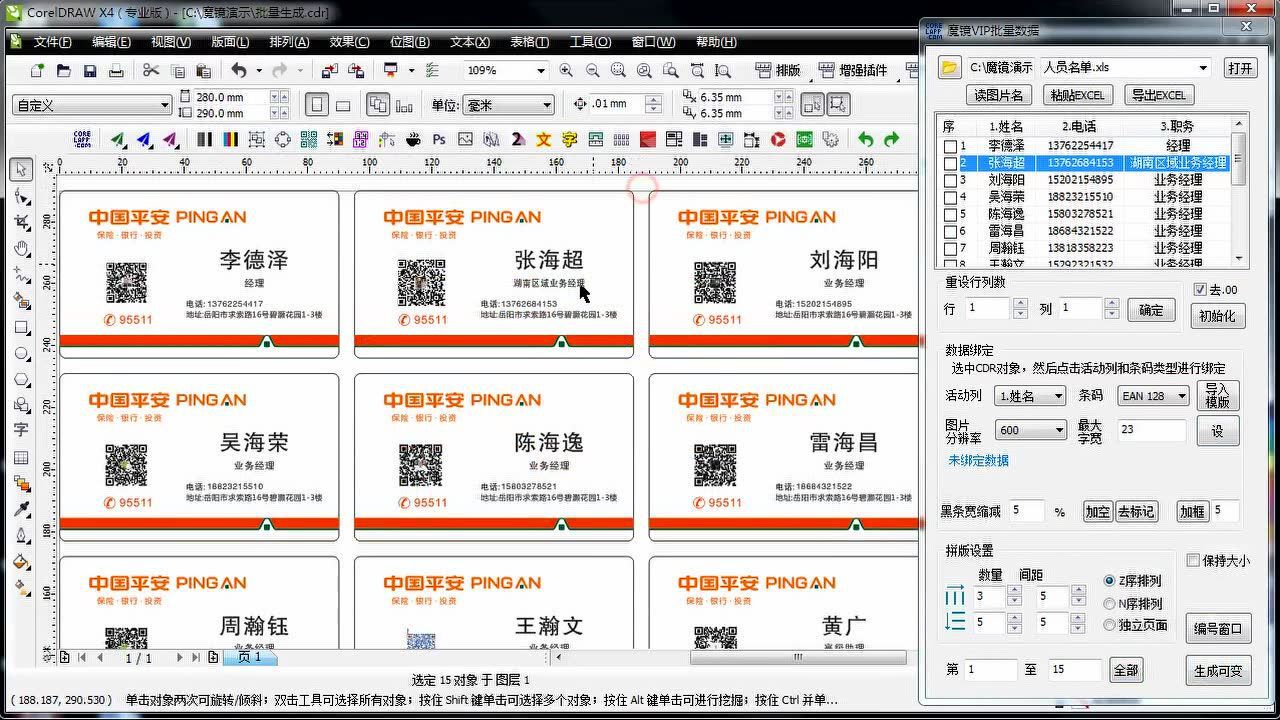Viewport: 1280px width, 720px height.
Task: Open the 人员名单.xls file dropdown
Action: [1204, 68]
